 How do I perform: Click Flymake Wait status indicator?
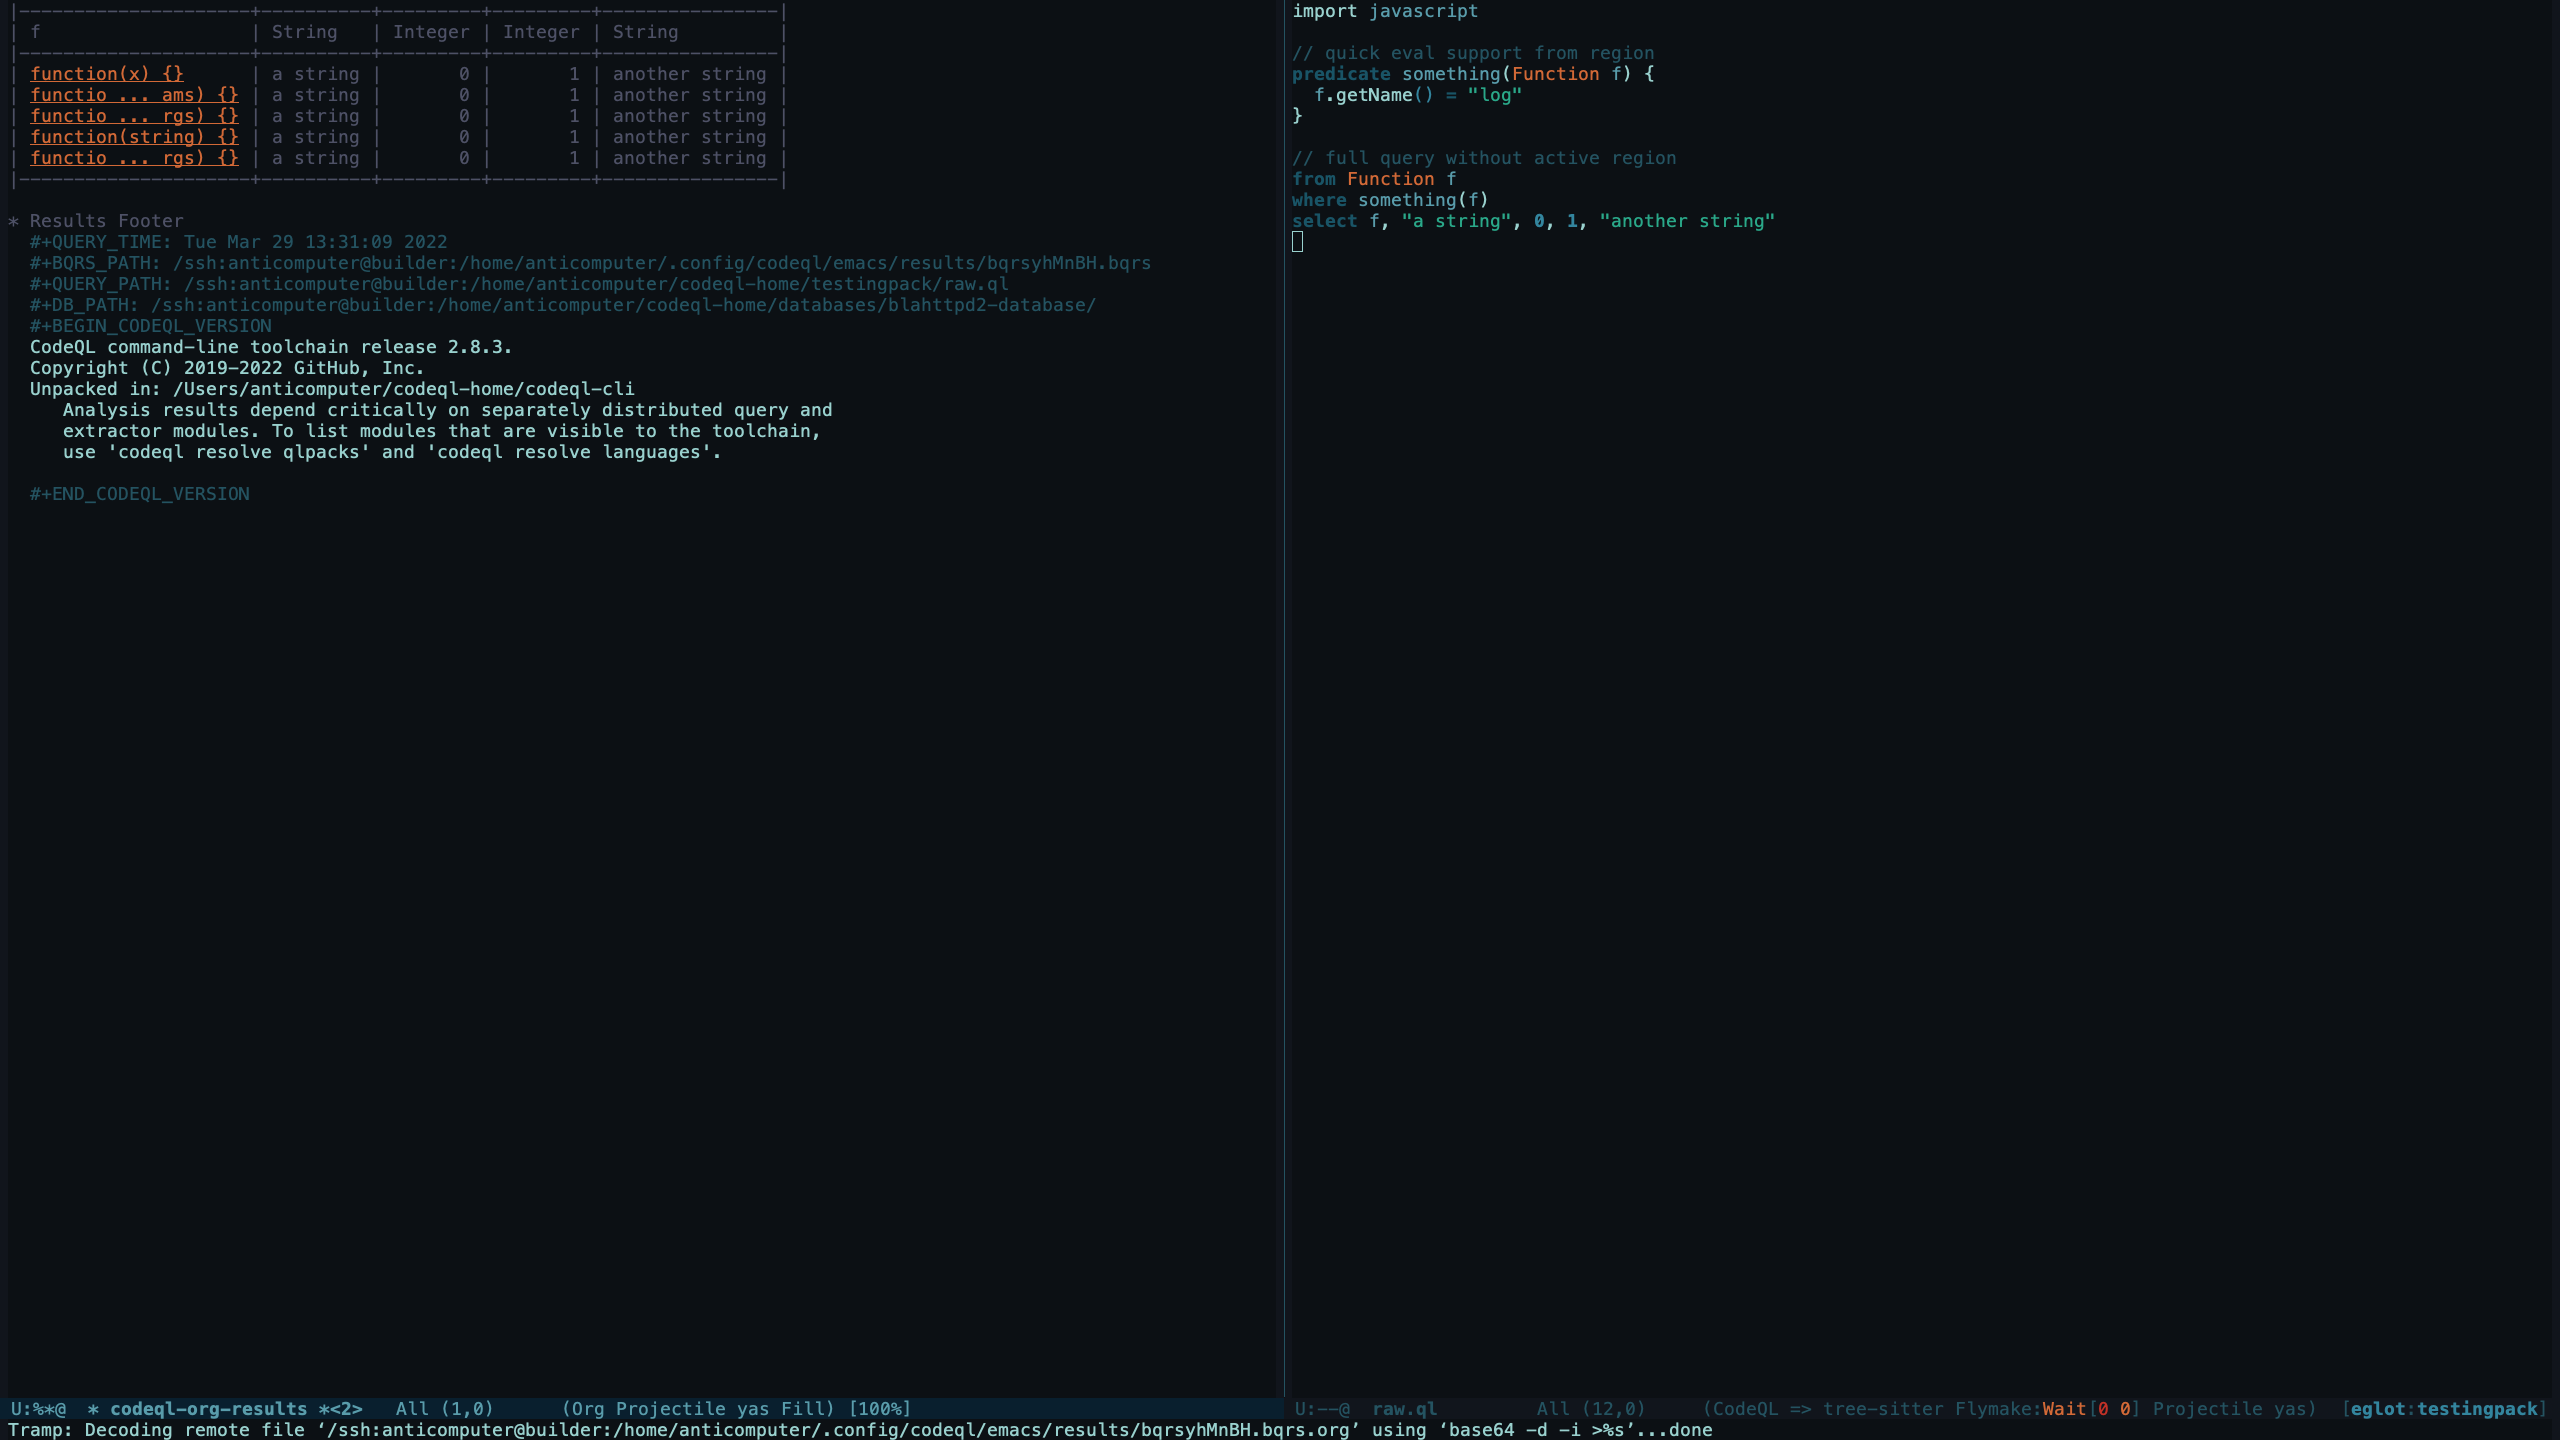pyautogui.click(x=2063, y=1409)
